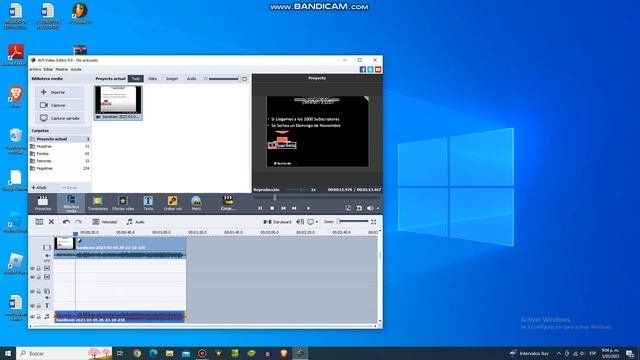This screenshot has width=640, height=360.
Task: Click the Velocidad toolbar button
Action: point(105,222)
